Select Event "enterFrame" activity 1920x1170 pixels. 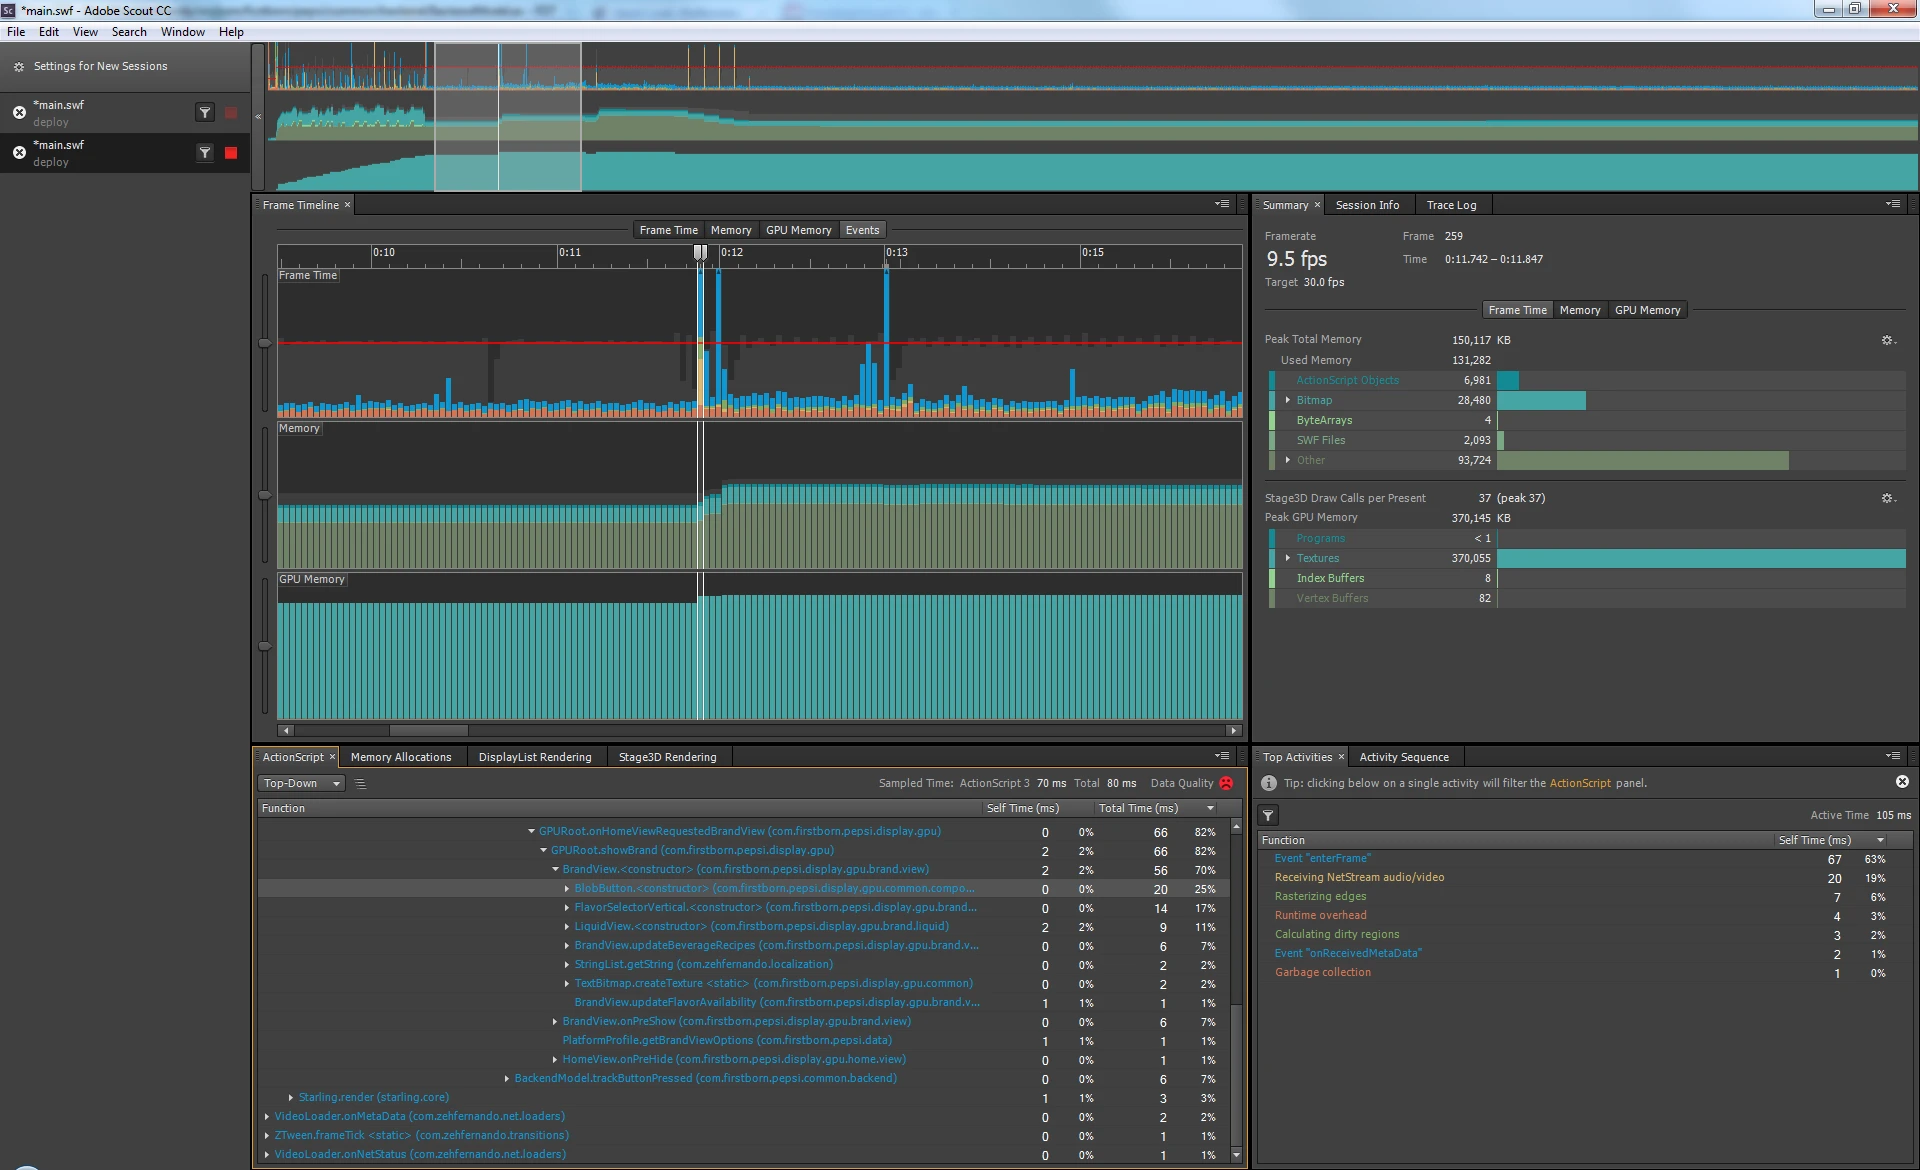pyautogui.click(x=1322, y=858)
